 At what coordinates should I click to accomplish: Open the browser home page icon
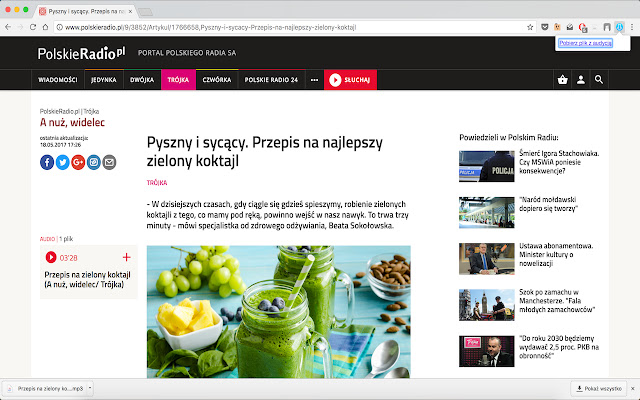point(45,27)
